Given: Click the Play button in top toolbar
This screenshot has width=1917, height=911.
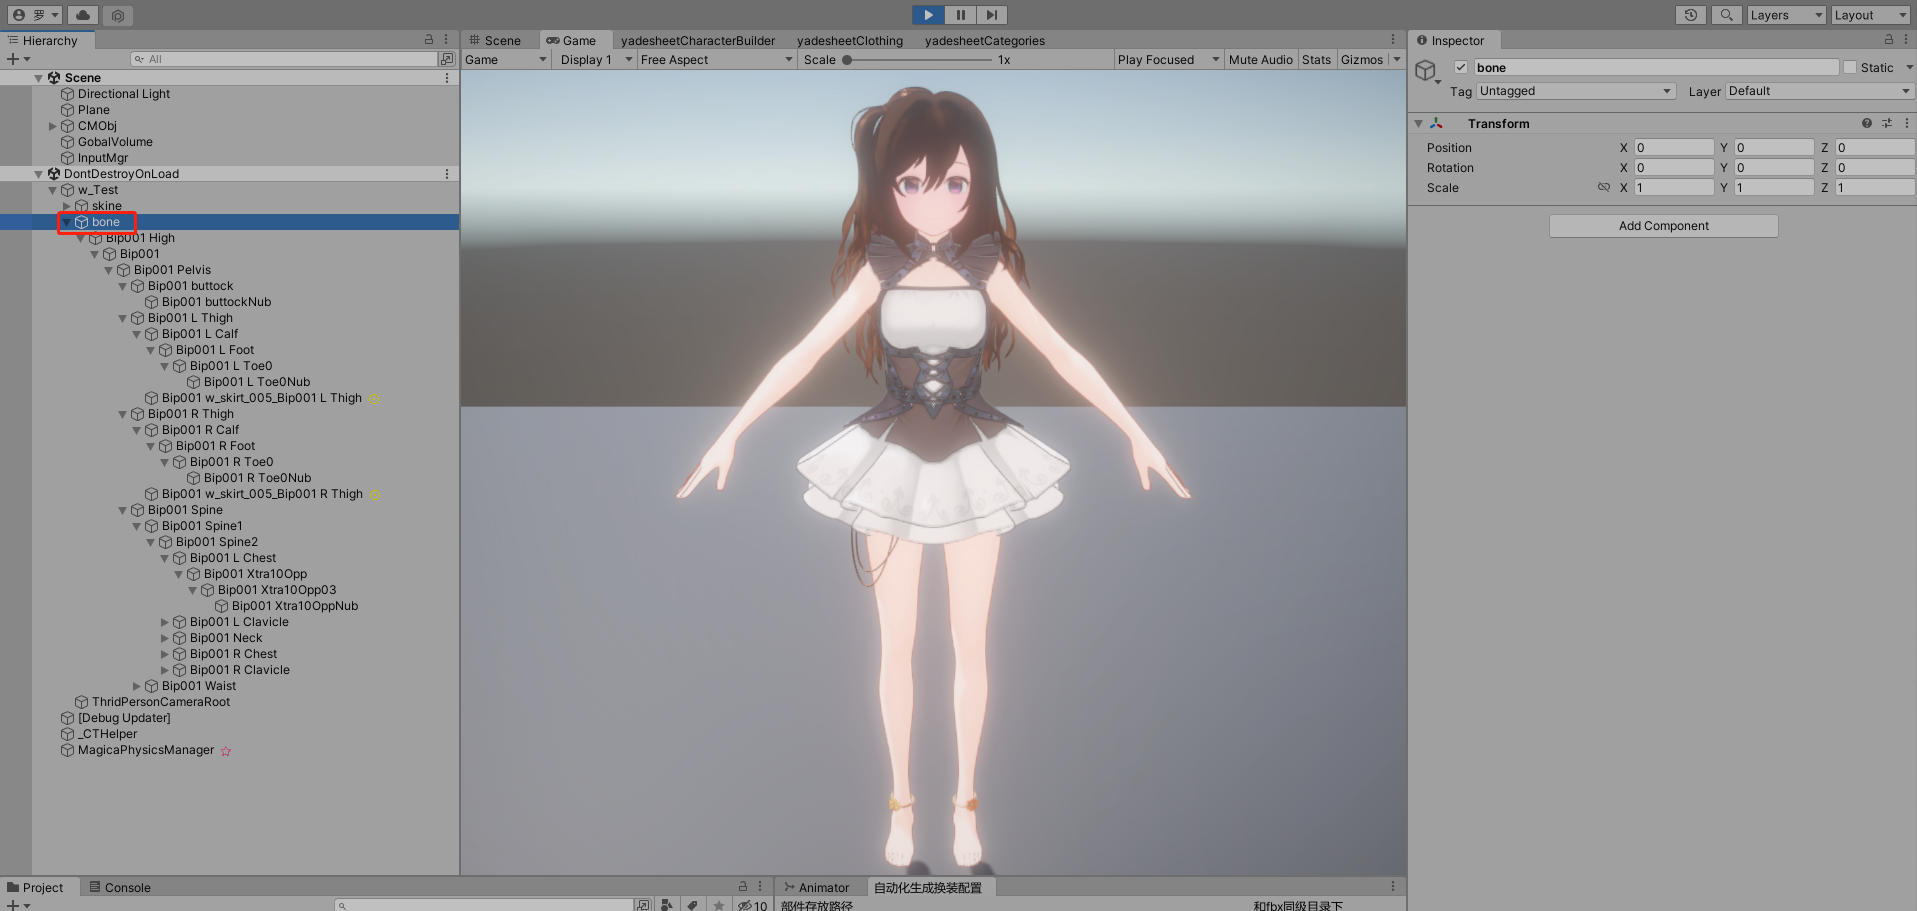Looking at the screenshot, I should pos(928,15).
